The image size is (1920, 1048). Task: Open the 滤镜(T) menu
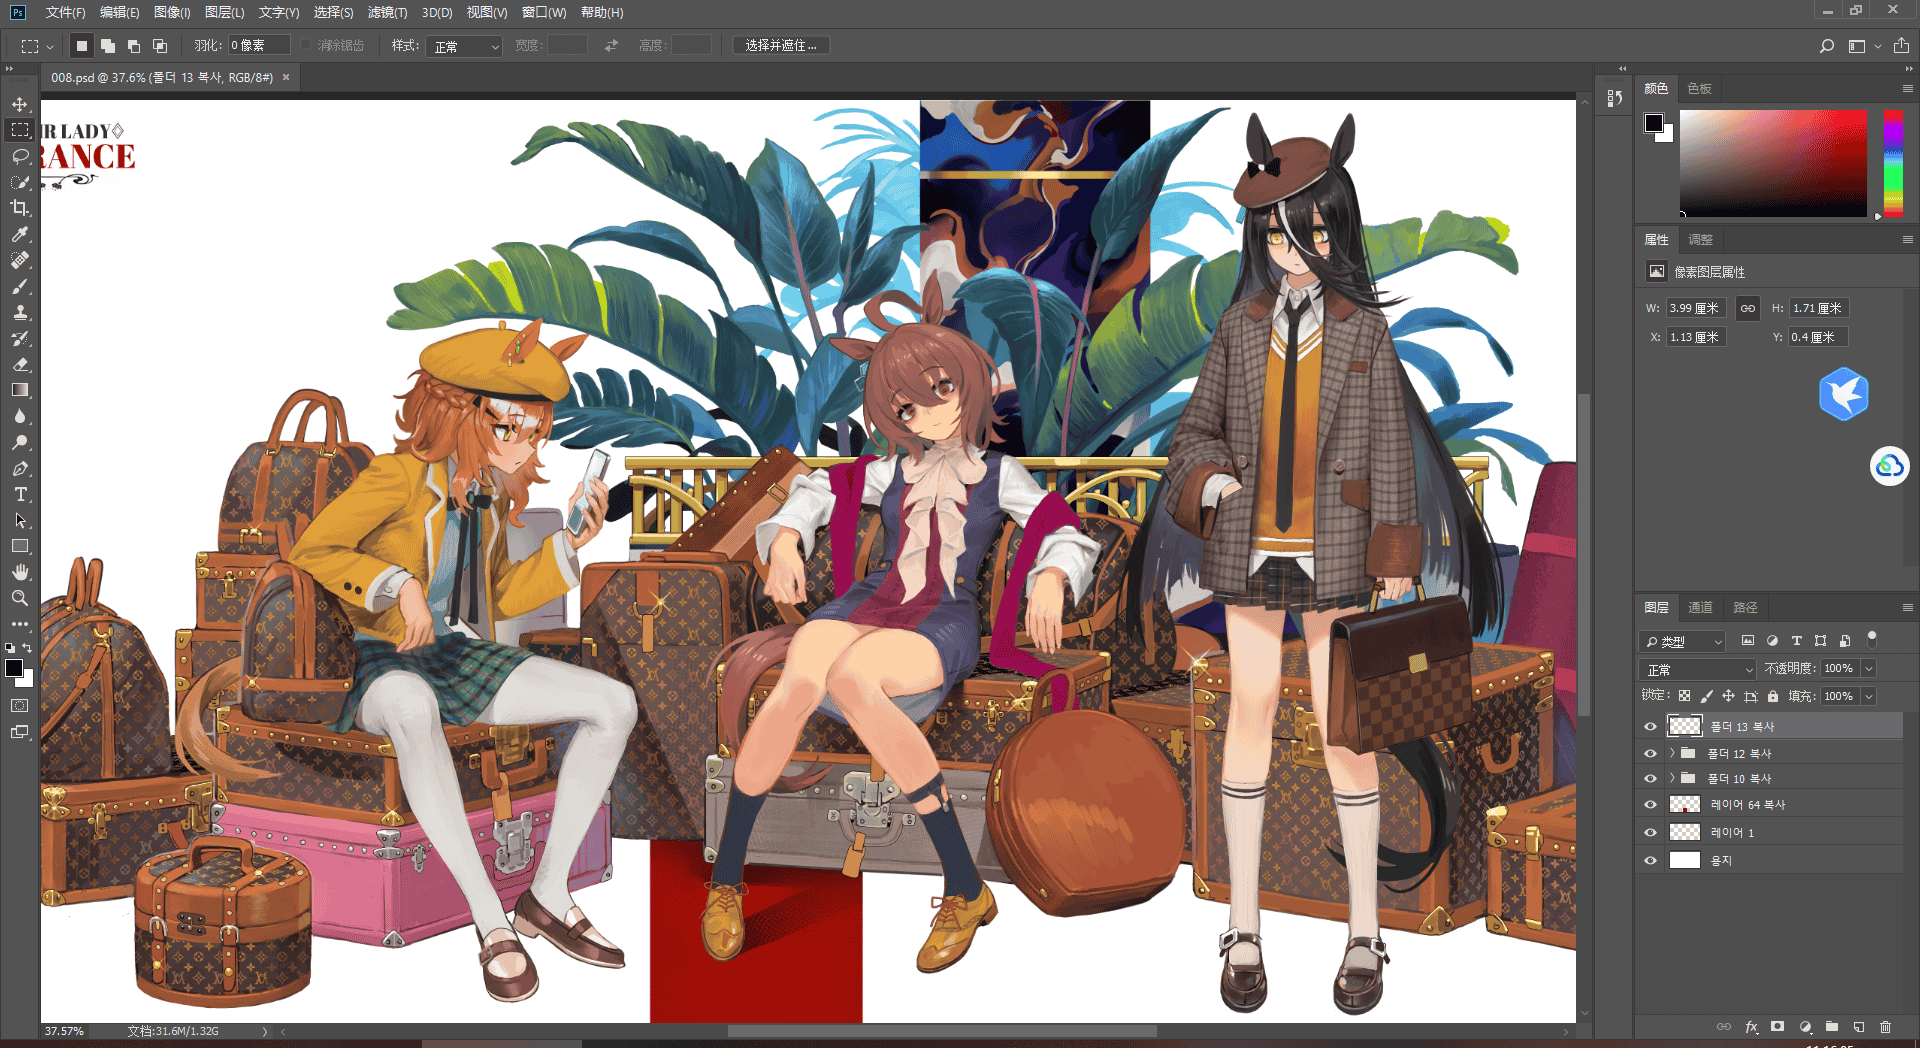(387, 12)
